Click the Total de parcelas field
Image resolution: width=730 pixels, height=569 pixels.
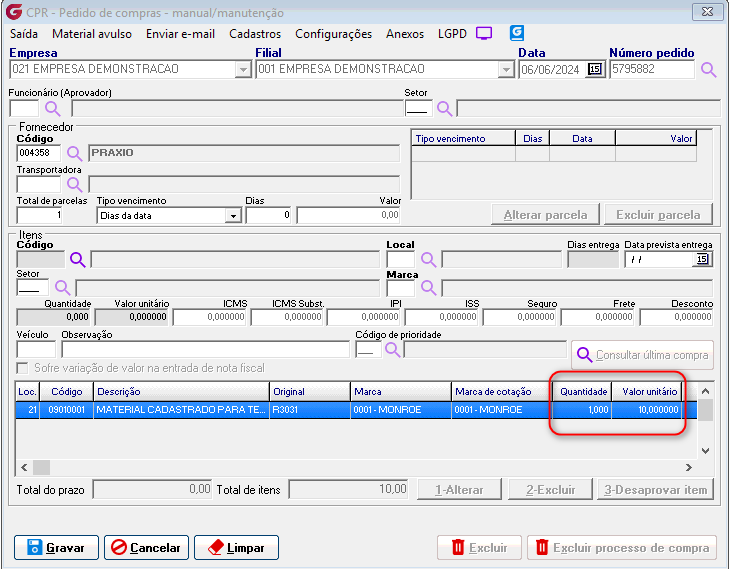tap(40, 215)
